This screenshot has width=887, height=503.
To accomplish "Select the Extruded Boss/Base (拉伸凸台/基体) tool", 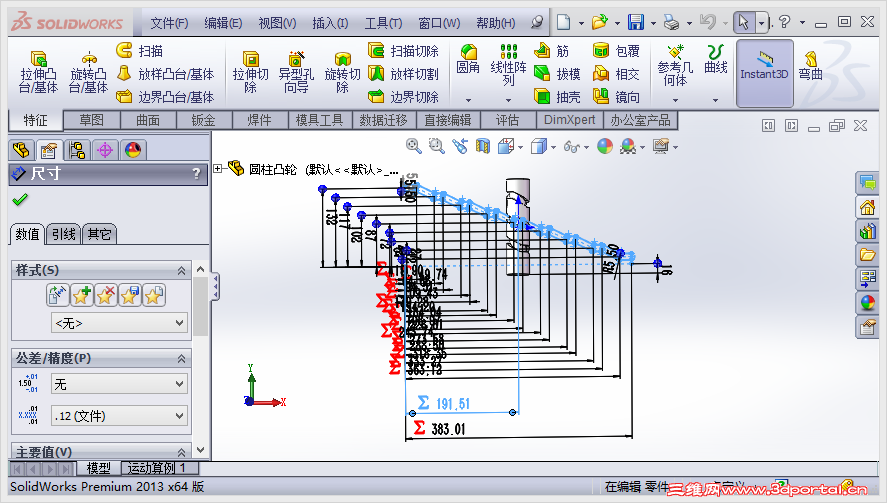I will 38,72.
